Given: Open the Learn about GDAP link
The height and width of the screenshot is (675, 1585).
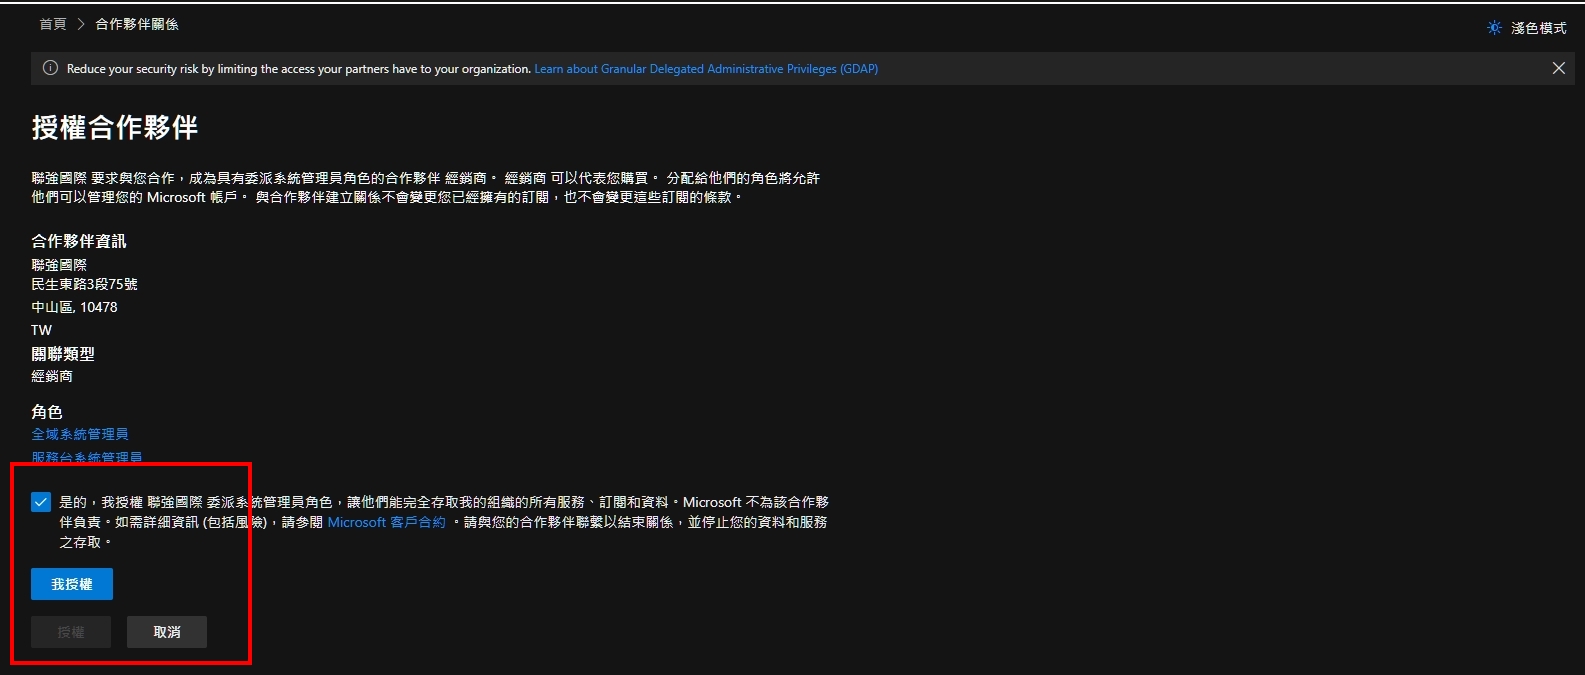Looking at the screenshot, I should pyautogui.click(x=706, y=69).
